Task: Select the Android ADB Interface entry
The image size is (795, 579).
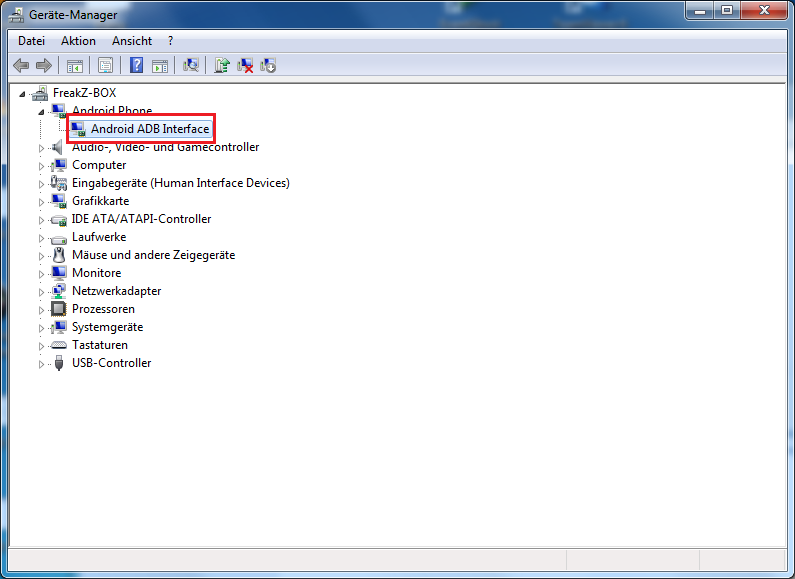Action: click(x=150, y=129)
